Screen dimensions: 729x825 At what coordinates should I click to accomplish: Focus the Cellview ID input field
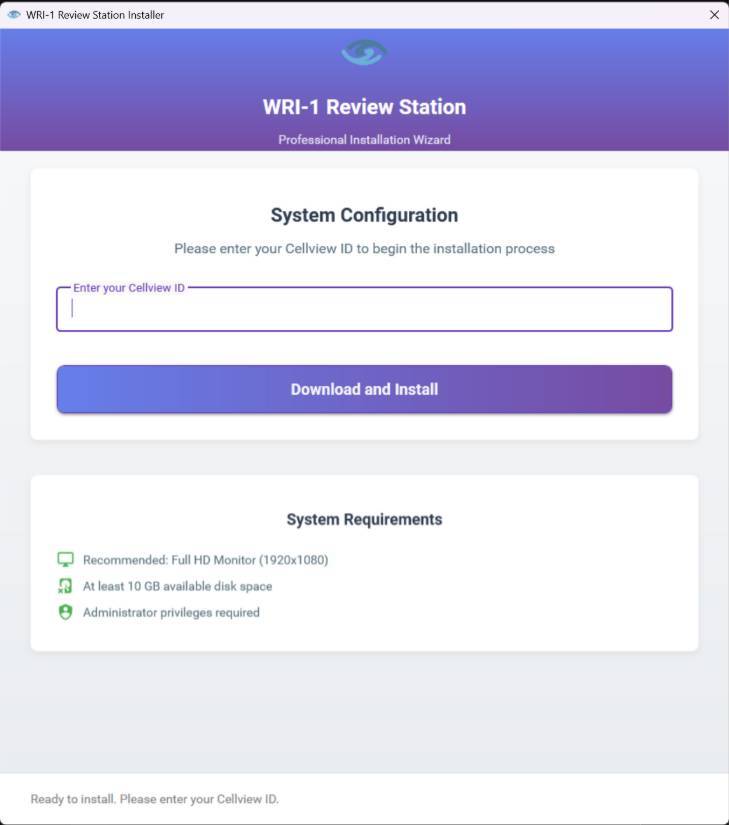364,310
